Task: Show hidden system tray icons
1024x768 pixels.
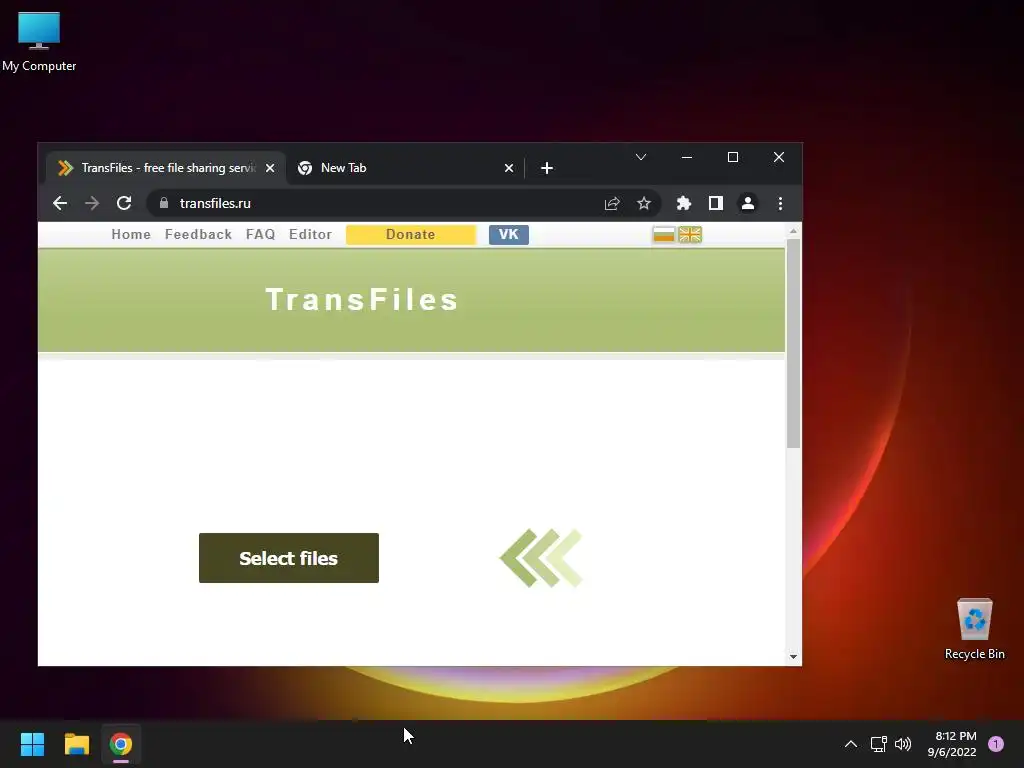Action: (851, 744)
